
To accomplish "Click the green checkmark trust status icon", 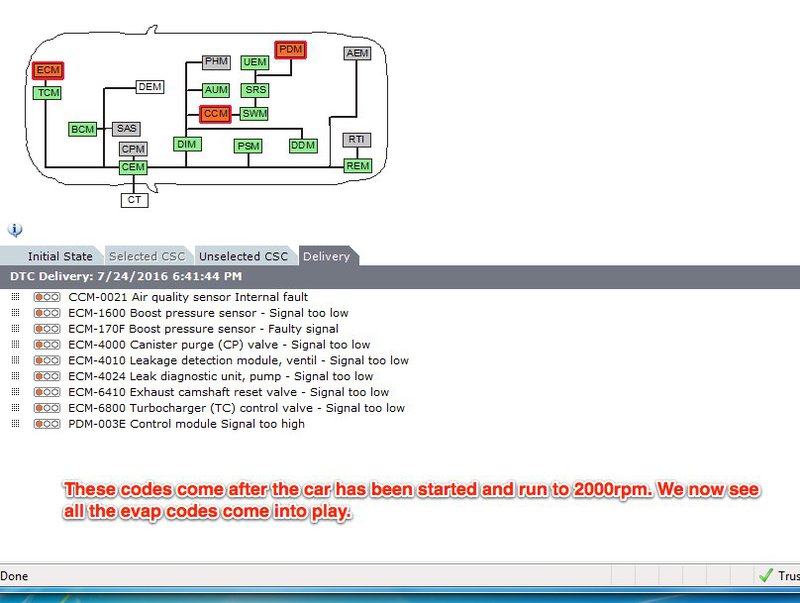I will coord(766,576).
